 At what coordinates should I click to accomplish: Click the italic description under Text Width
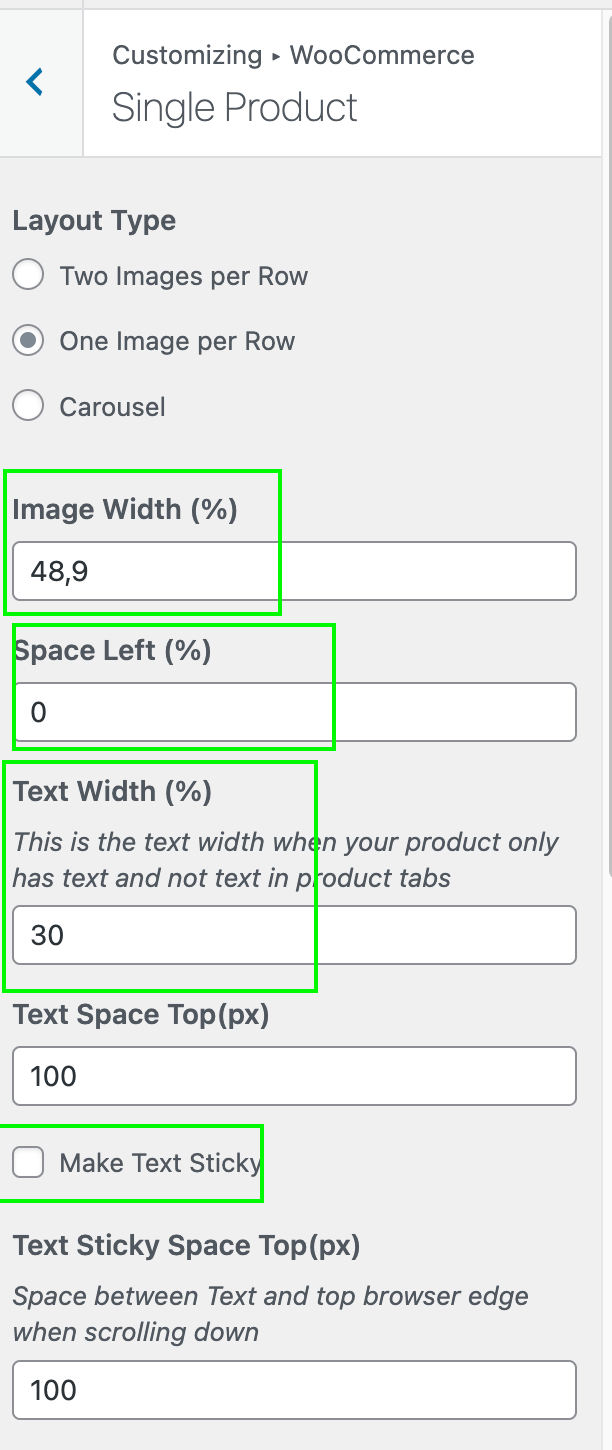pyautogui.click(x=285, y=860)
